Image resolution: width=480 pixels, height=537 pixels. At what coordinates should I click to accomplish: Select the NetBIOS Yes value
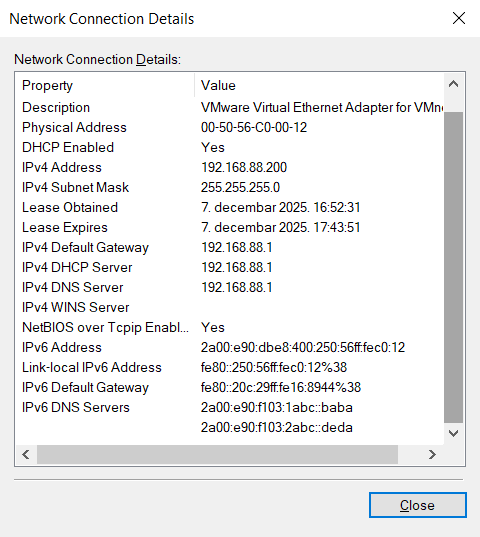pyautogui.click(x=213, y=327)
